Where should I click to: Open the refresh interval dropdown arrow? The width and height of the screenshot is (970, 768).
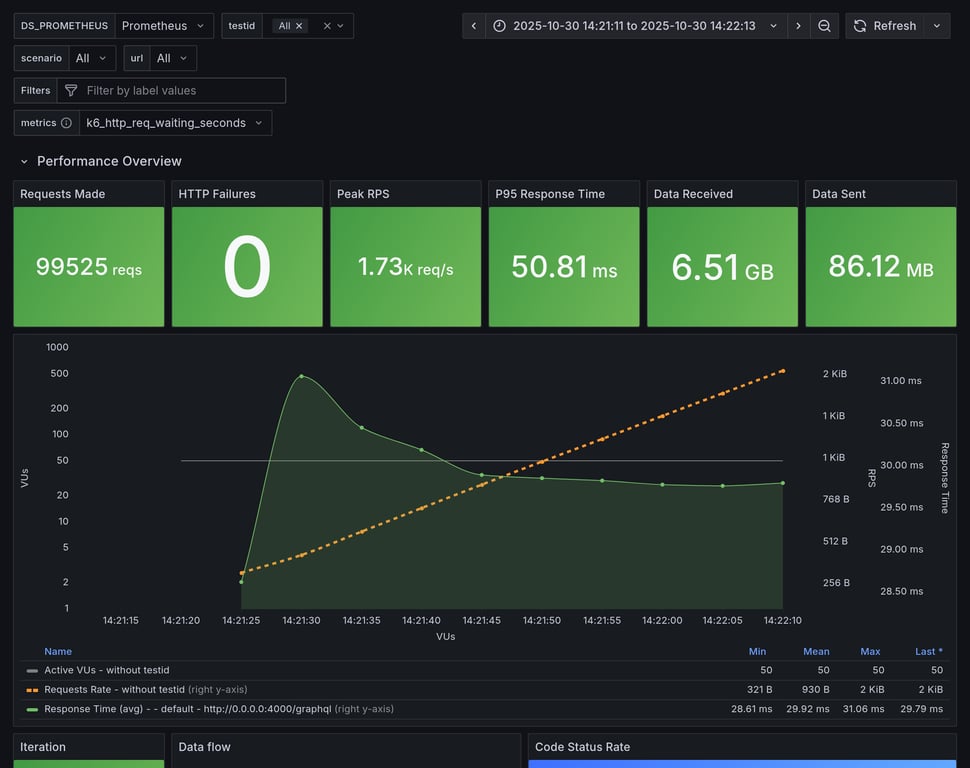[937, 26]
